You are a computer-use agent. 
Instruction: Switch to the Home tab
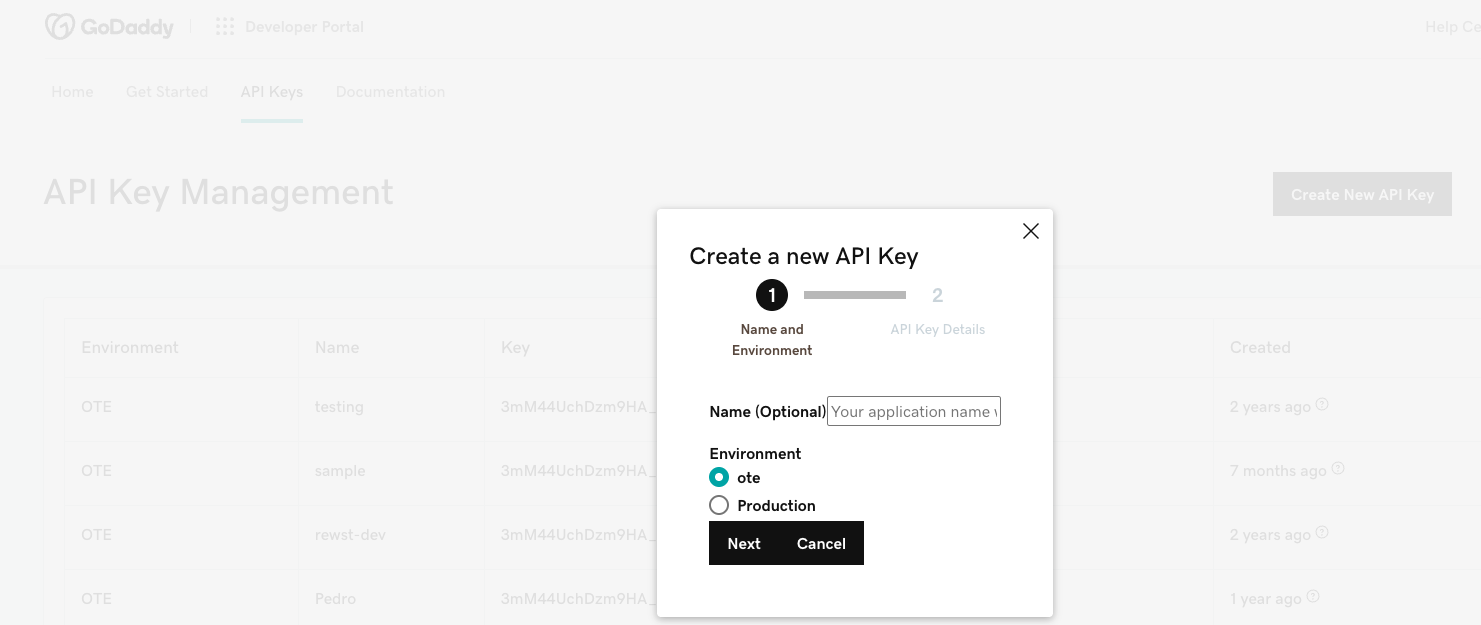pyautogui.click(x=72, y=92)
